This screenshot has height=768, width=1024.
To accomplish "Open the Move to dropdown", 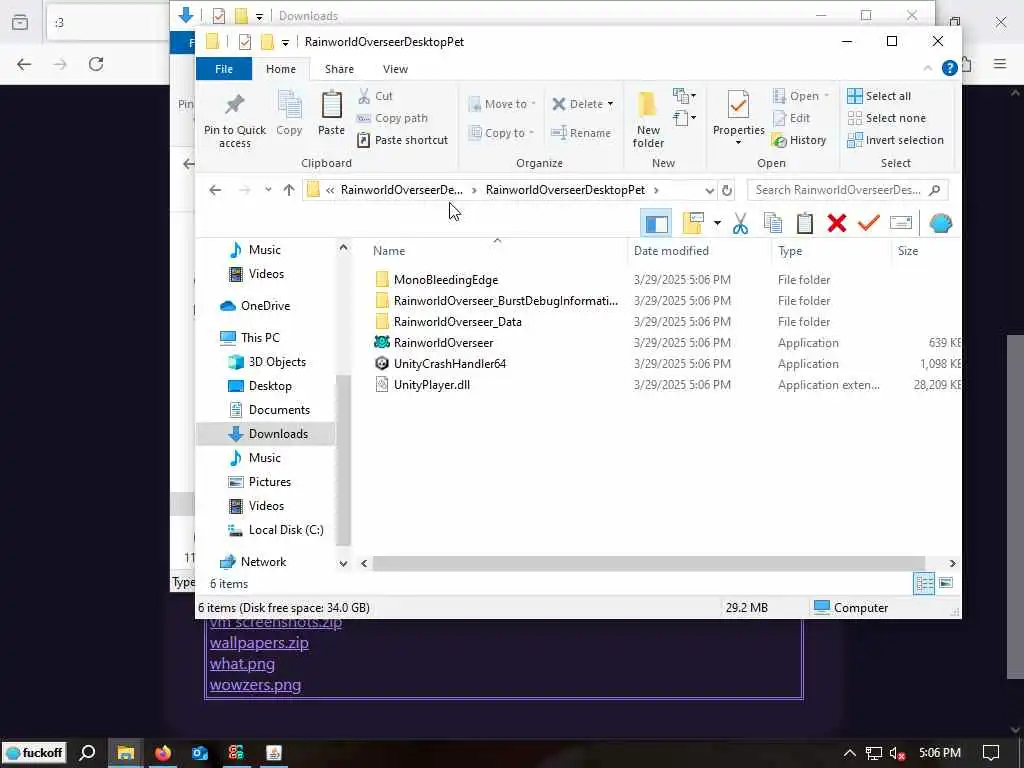I will (502, 104).
